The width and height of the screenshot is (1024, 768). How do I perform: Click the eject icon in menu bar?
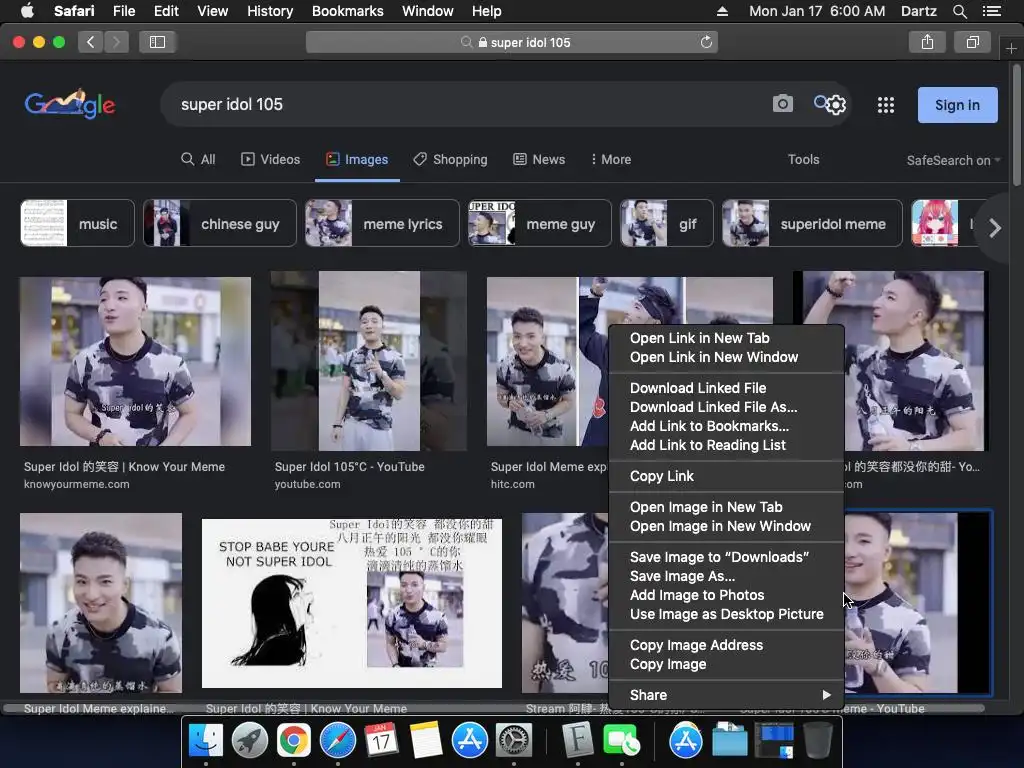pyautogui.click(x=722, y=11)
